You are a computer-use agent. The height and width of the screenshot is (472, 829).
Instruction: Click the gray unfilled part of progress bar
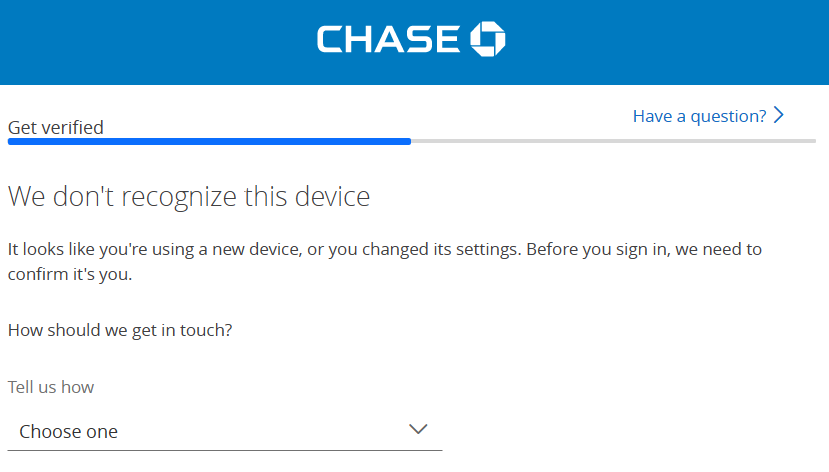pyautogui.click(x=613, y=141)
